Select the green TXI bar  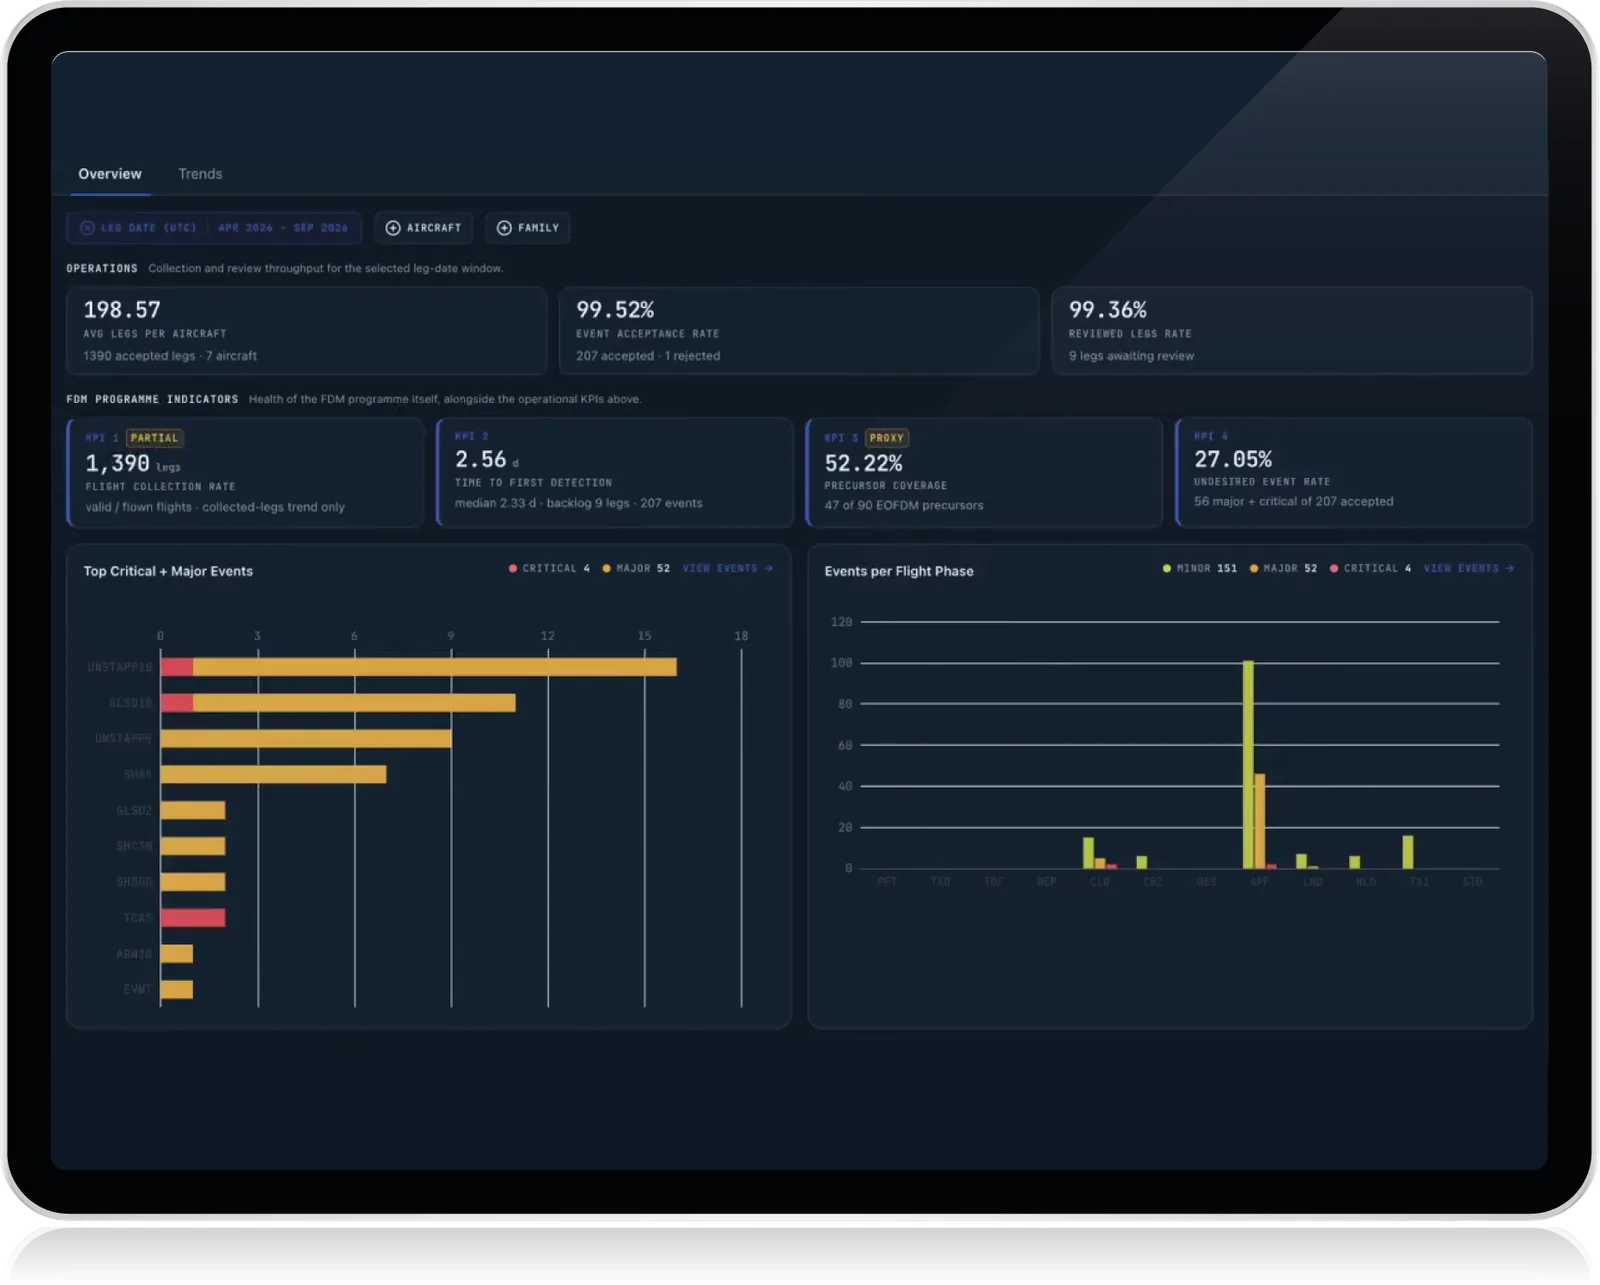[1408, 852]
